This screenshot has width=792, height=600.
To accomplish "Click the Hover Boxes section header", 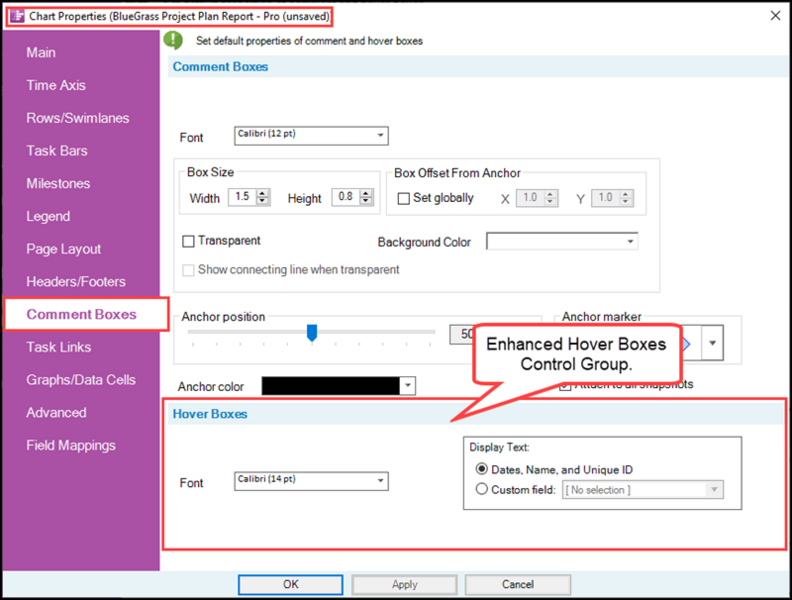I will click(210, 414).
